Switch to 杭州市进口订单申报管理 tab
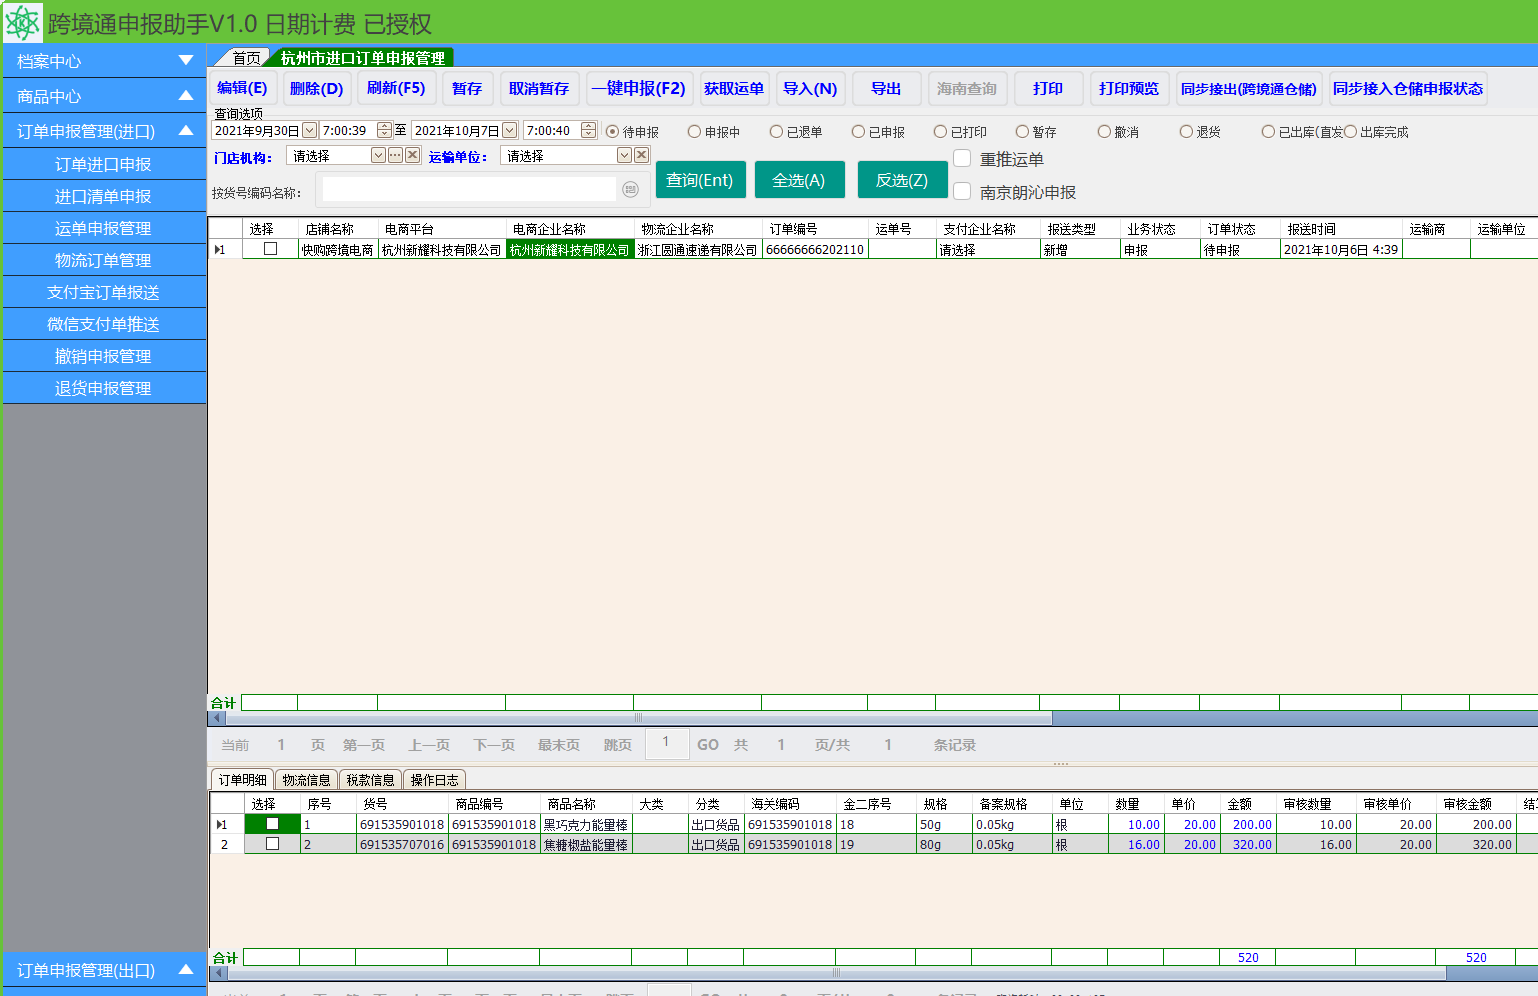 coord(362,58)
